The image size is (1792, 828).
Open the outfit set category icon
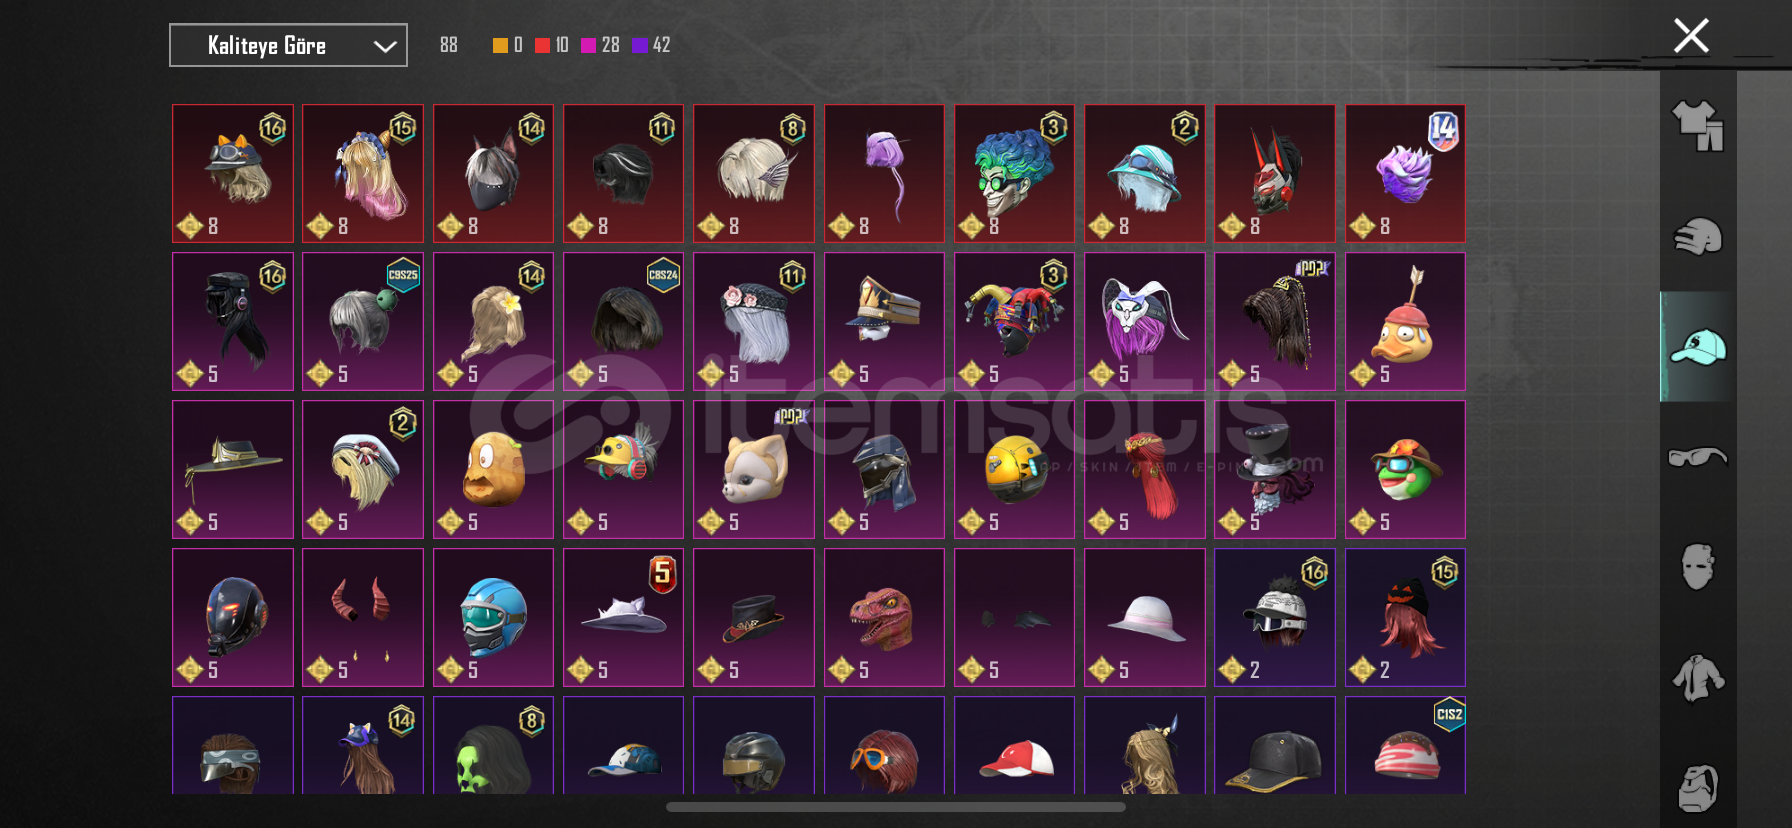coord(1698,126)
